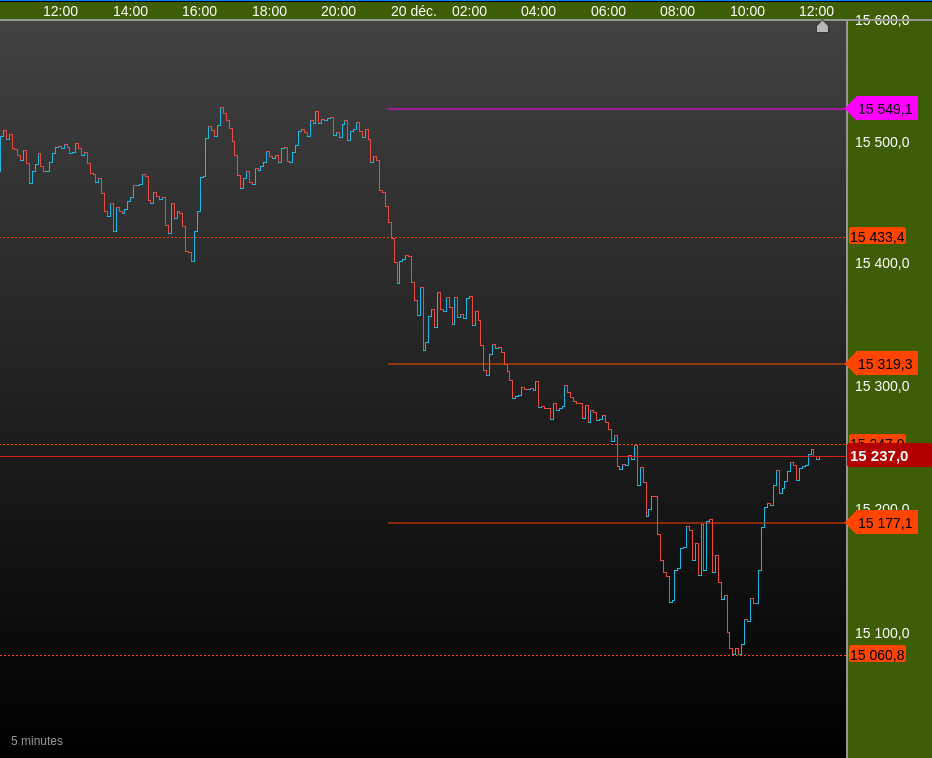
Task: Click the 15 500,0 price axis label
Action: pyautogui.click(x=882, y=142)
